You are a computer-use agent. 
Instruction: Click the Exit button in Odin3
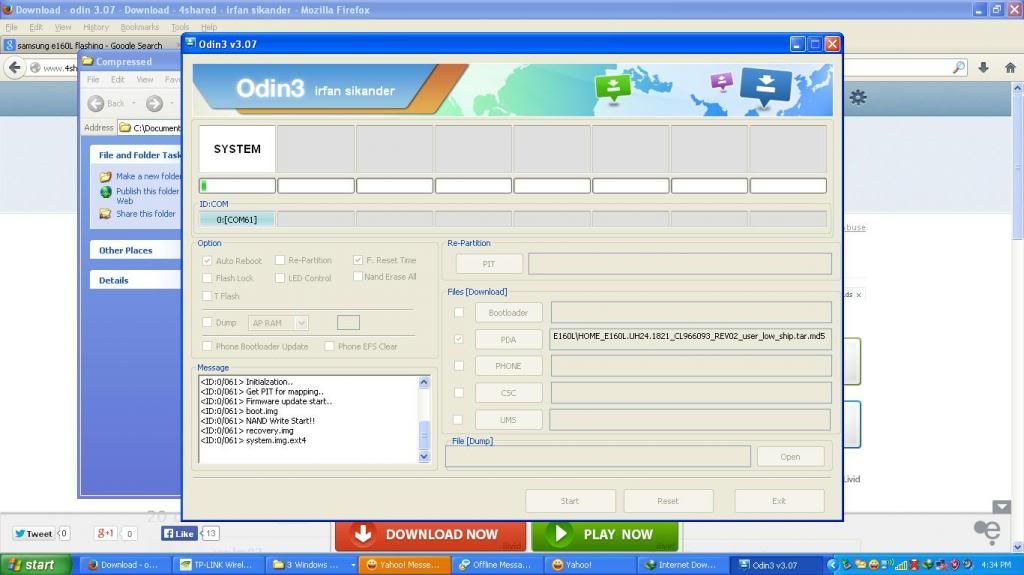coord(779,501)
